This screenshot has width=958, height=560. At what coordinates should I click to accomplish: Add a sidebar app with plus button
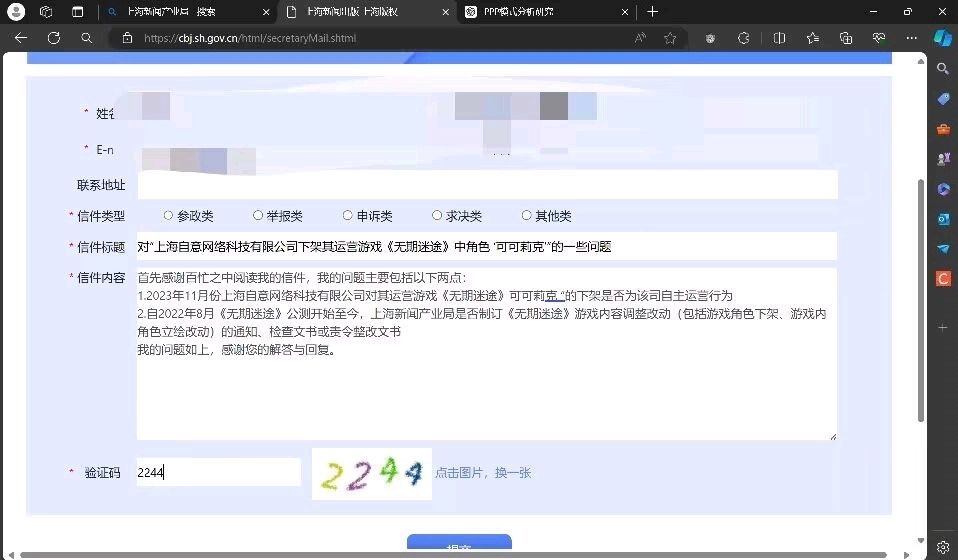click(x=942, y=327)
